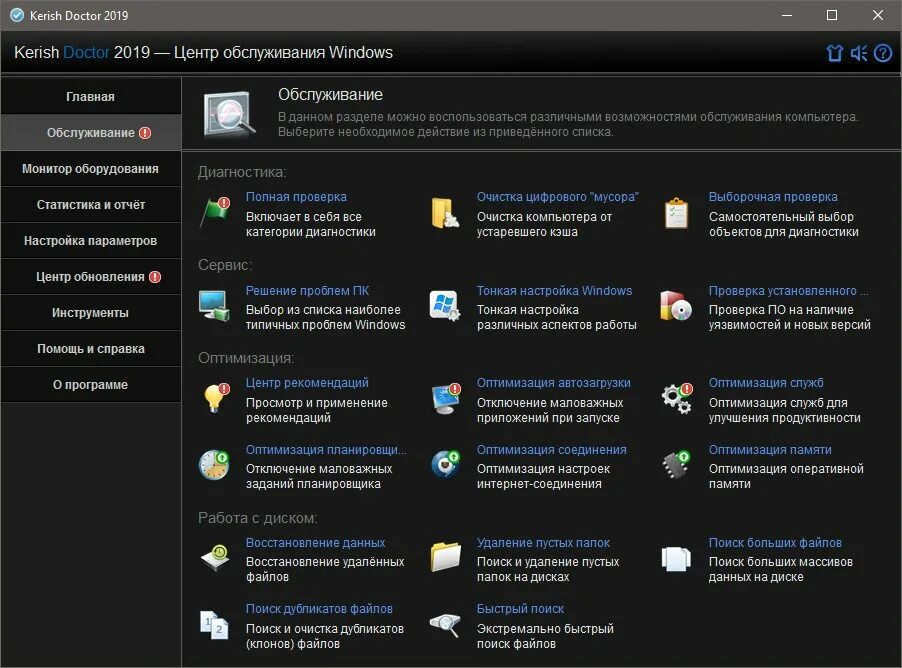902x668 pixels.
Task: Start Полная проверка link
Action: click(296, 197)
